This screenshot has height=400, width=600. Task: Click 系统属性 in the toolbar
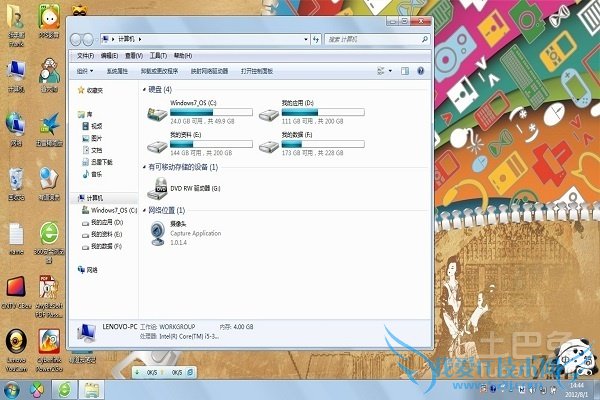pos(117,71)
